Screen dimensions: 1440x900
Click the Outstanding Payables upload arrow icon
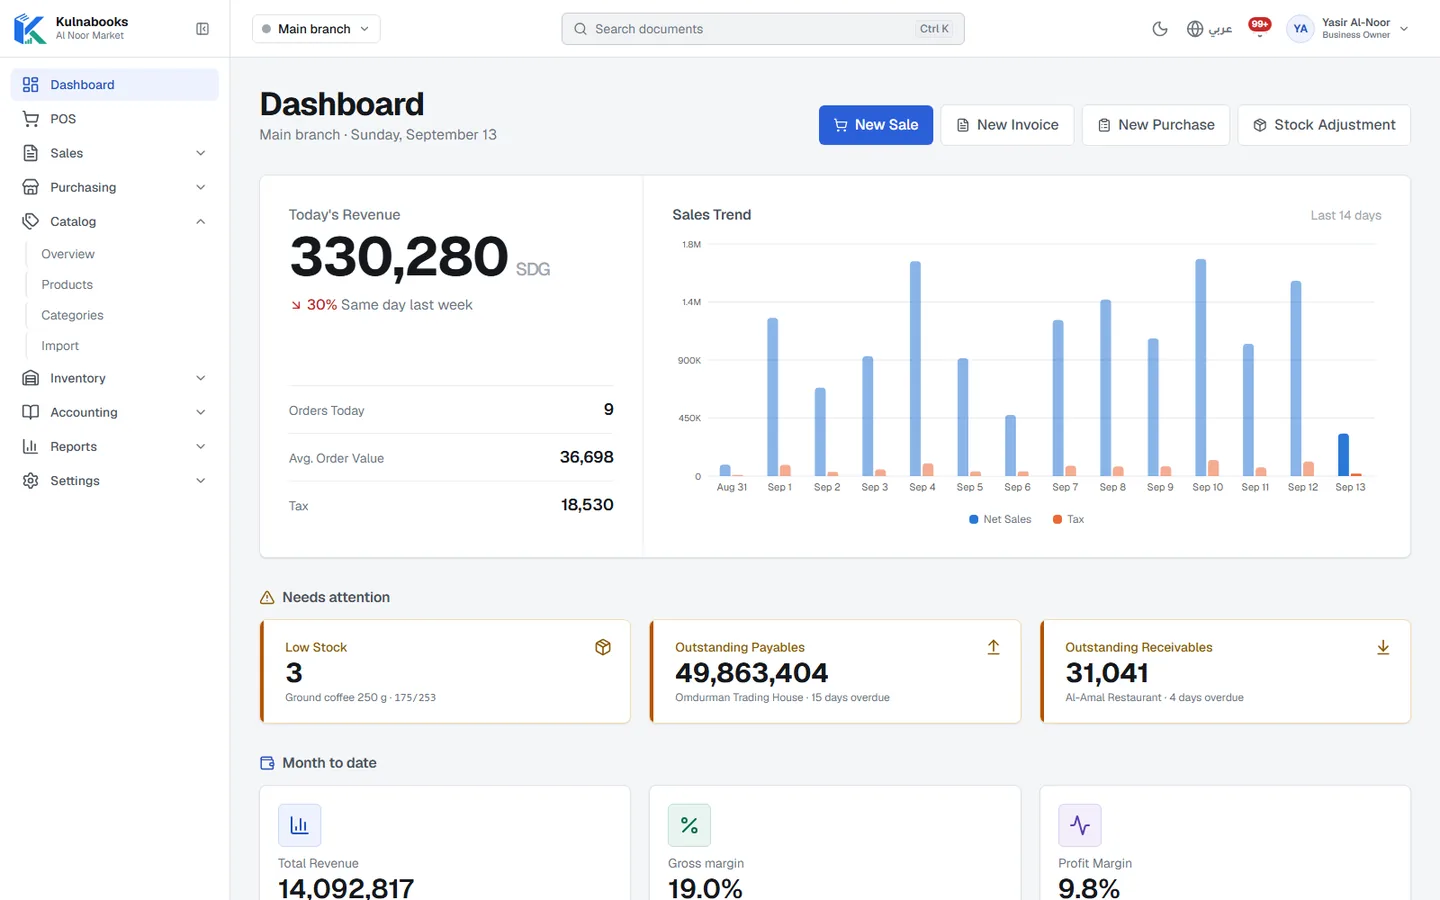(x=993, y=647)
